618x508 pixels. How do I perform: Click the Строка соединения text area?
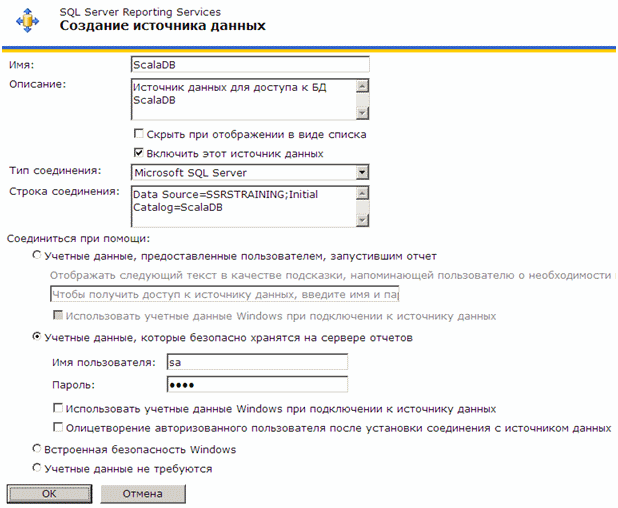(x=244, y=207)
